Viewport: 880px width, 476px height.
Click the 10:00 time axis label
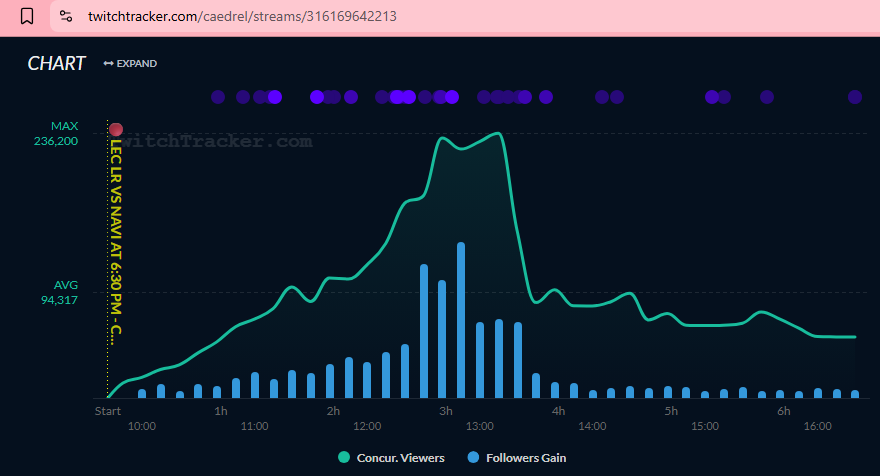(x=142, y=426)
